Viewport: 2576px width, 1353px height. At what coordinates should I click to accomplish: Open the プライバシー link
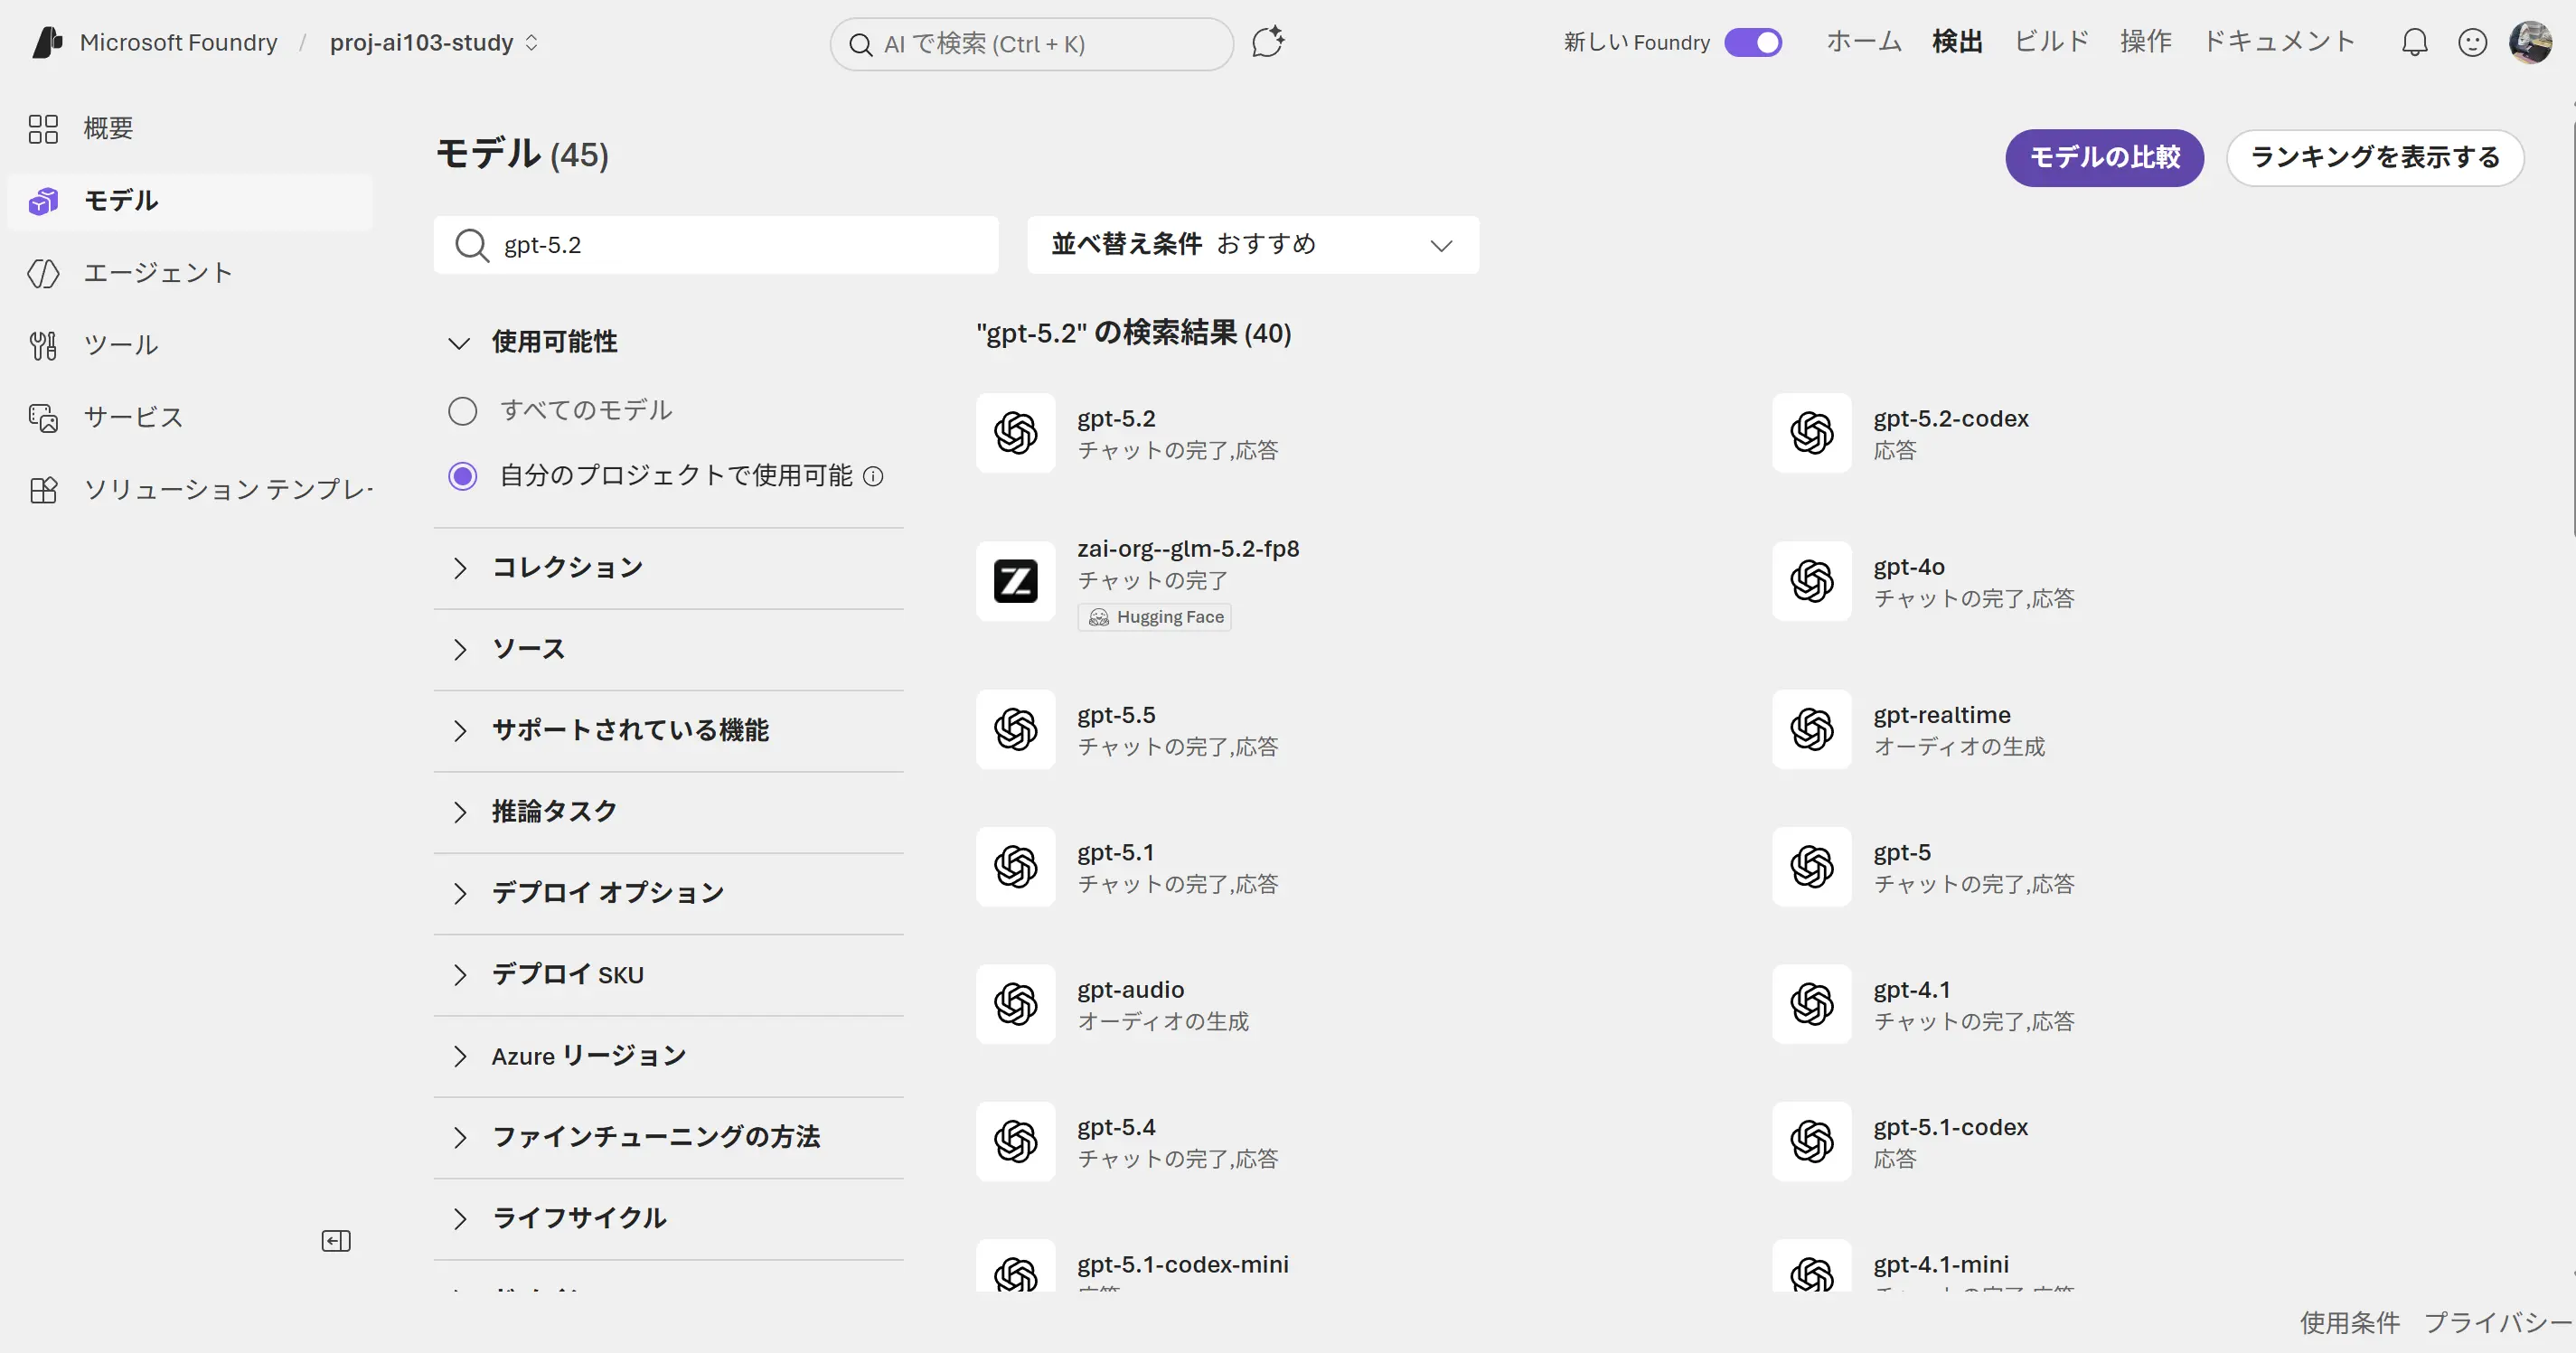[x=2499, y=1322]
